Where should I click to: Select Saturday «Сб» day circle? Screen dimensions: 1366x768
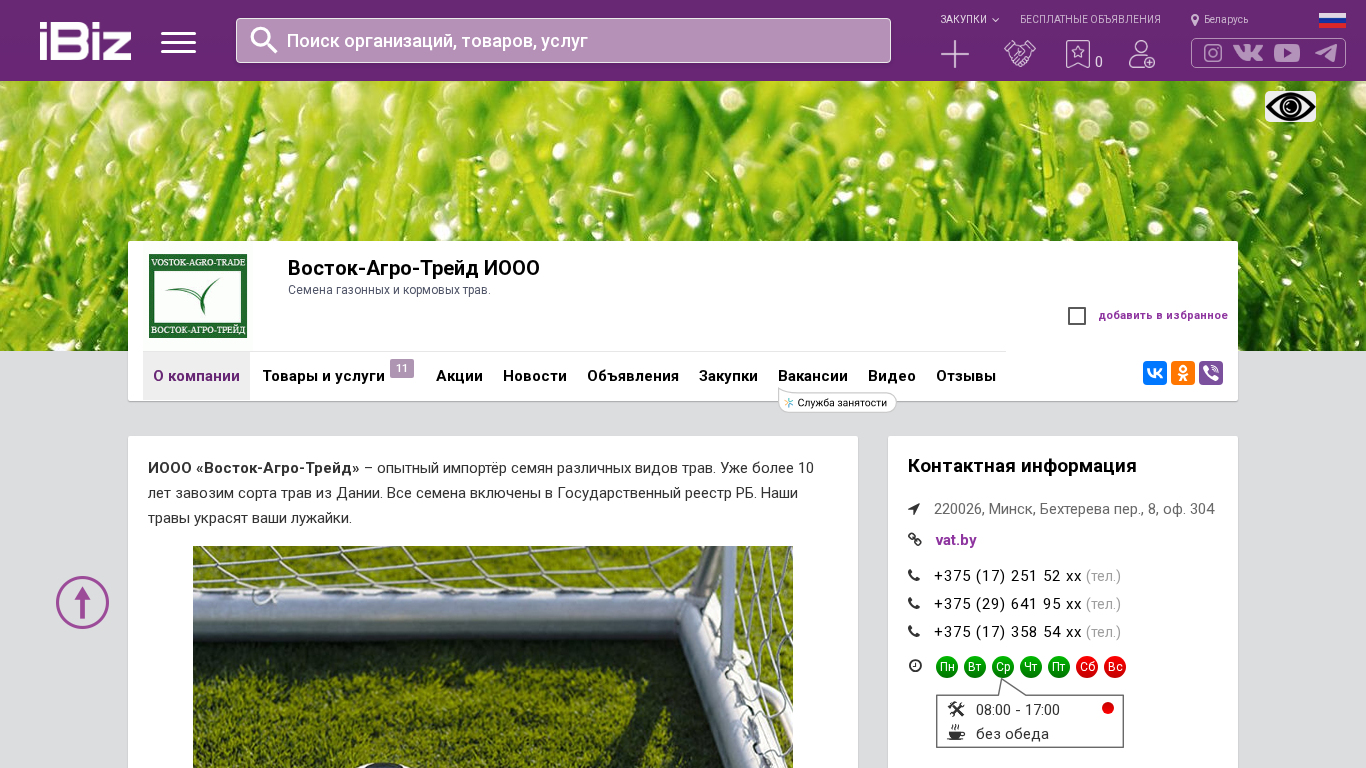click(1087, 667)
